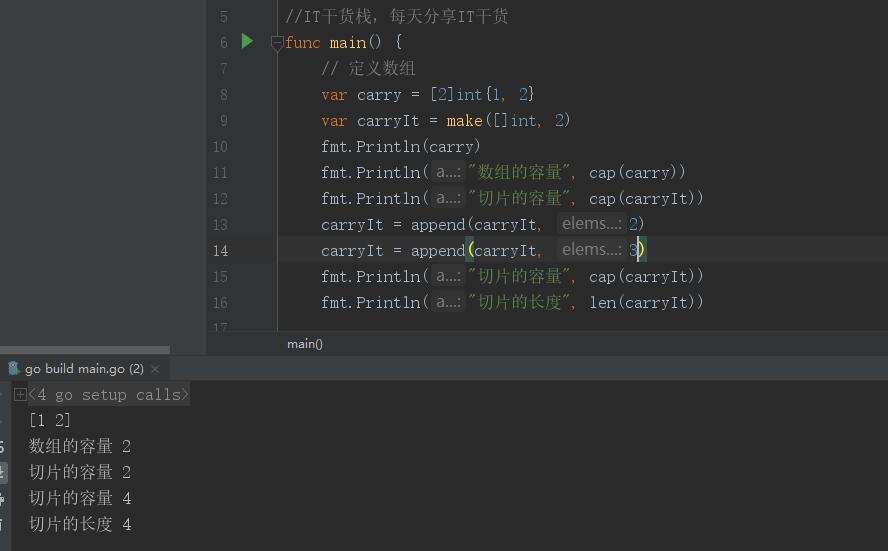Select the go build main.go (2) tab
The width and height of the screenshot is (888, 551).
pyautogui.click(x=84, y=369)
